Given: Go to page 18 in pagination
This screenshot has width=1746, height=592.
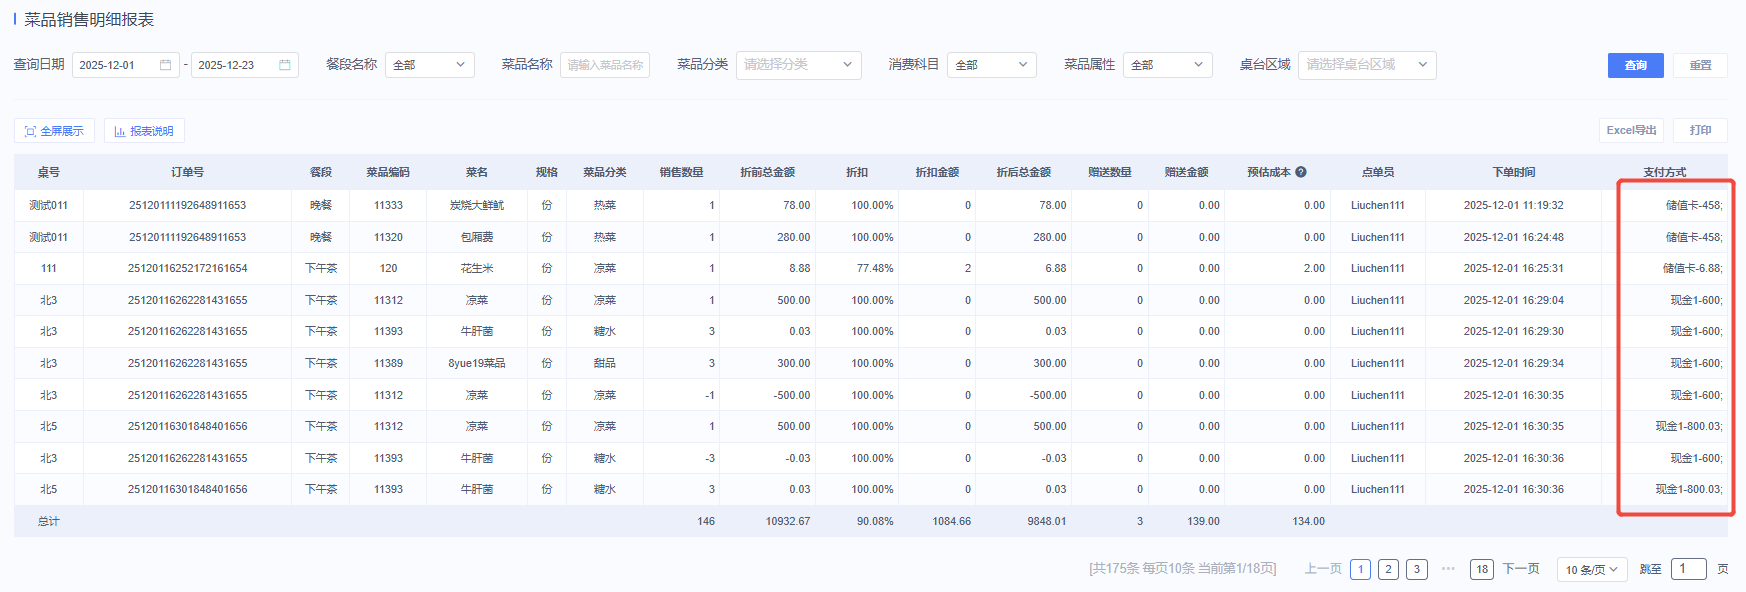Looking at the screenshot, I should pyautogui.click(x=1482, y=569).
